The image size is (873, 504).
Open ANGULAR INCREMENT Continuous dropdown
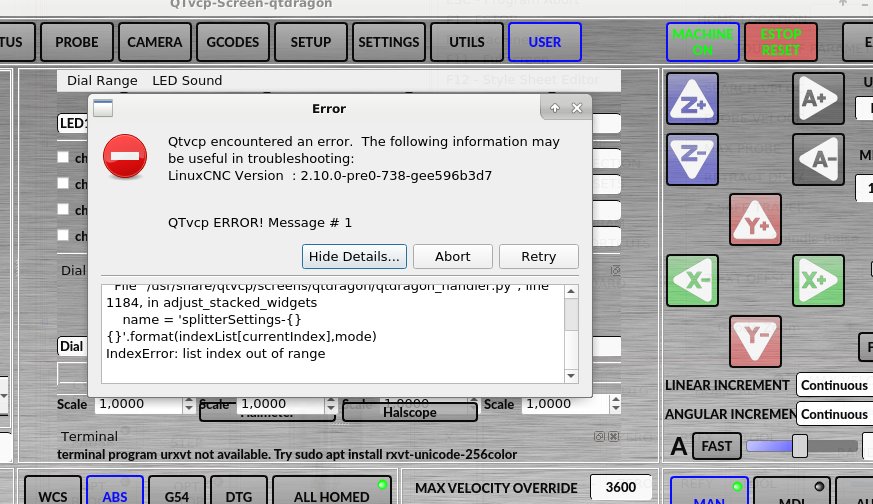click(835, 414)
